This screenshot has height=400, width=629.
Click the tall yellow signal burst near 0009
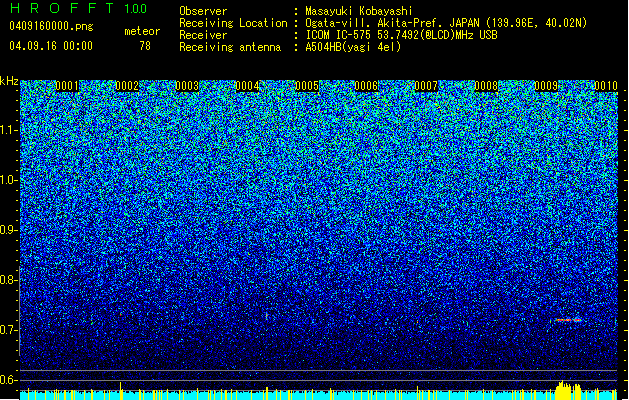(x=568, y=390)
